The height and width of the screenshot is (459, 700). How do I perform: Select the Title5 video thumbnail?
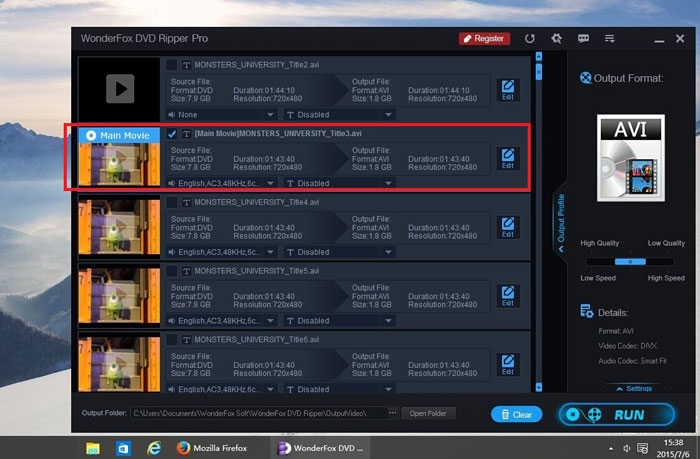[x=119, y=296]
